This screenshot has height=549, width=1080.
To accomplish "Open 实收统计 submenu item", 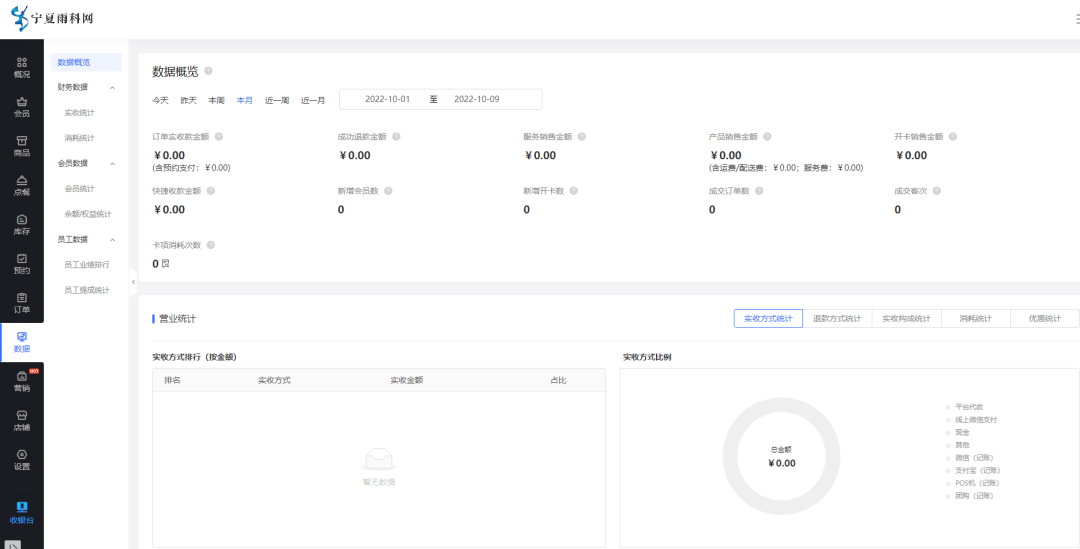I will click(x=79, y=112).
